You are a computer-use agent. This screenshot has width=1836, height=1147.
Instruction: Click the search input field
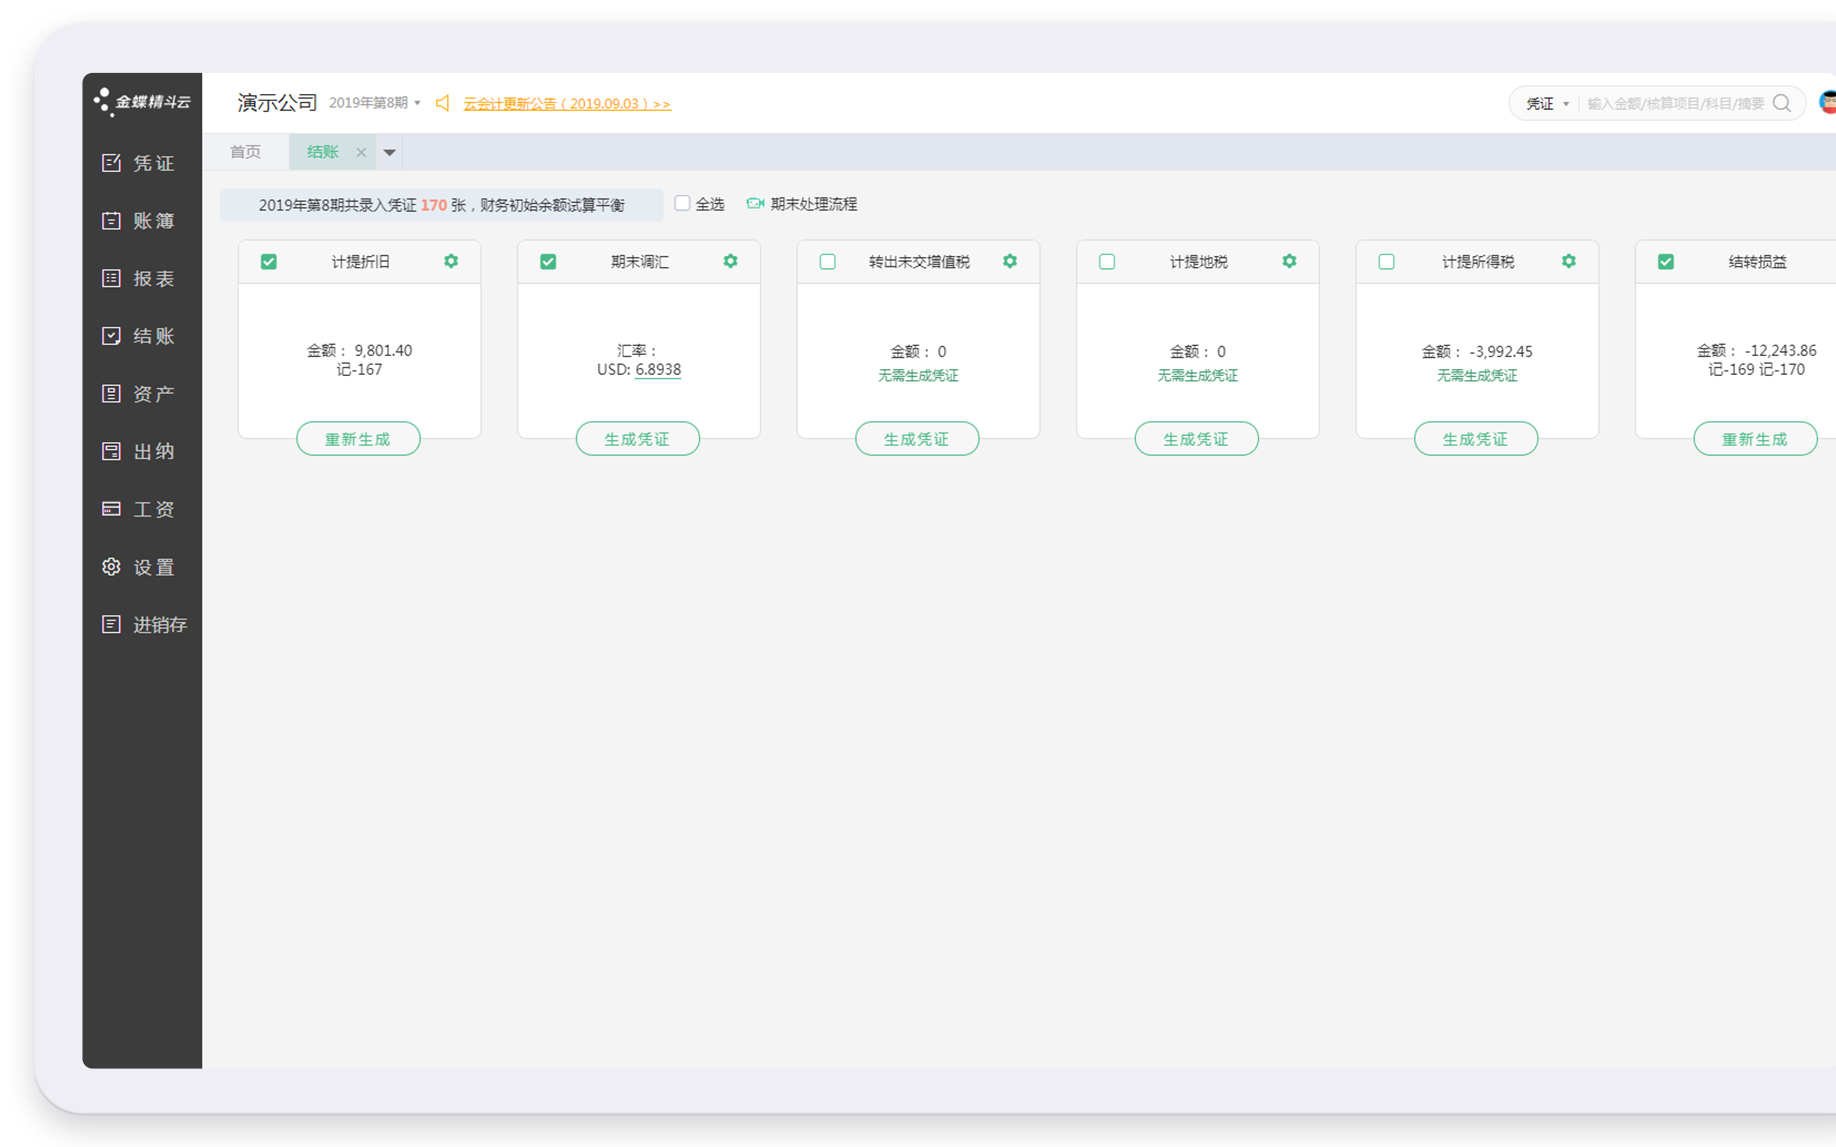[x=1675, y=104]
